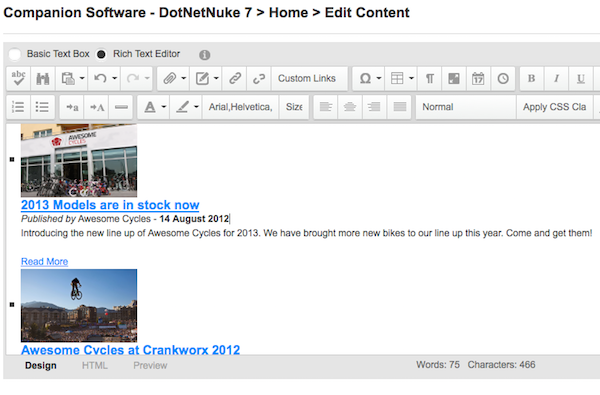Run the spell checker icon
Image resolution: width=600 pixels, height=395 pixels.
18,78
